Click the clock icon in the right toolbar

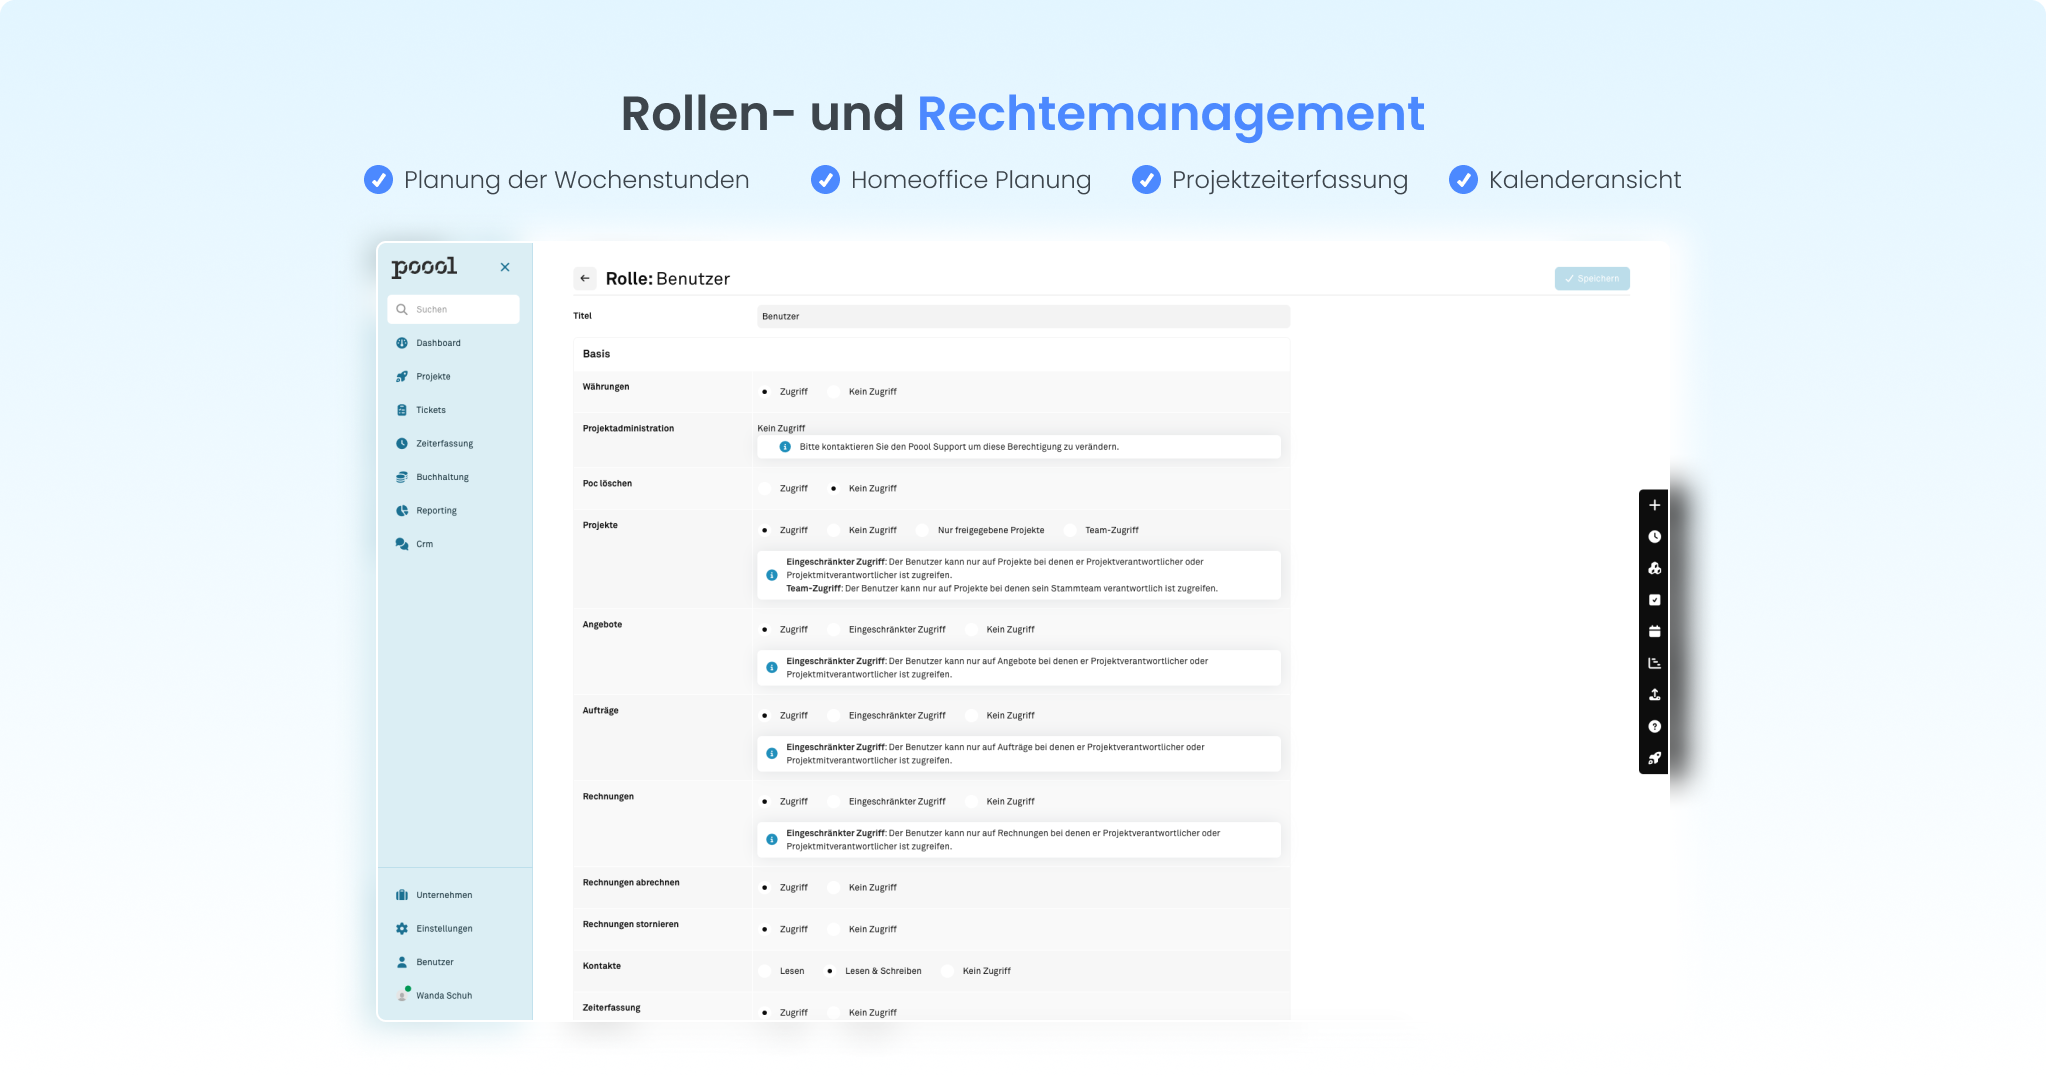tap(1655, 536)
